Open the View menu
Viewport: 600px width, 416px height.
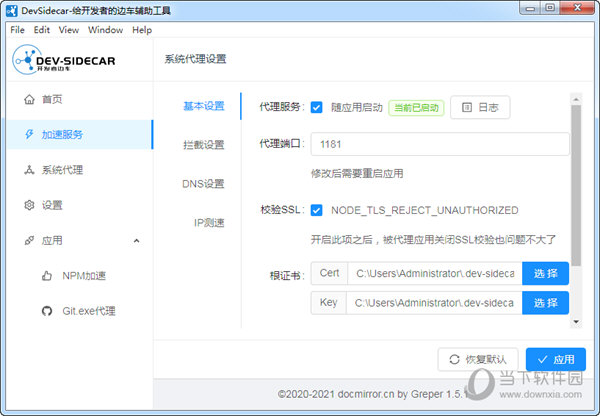[69, 30]
